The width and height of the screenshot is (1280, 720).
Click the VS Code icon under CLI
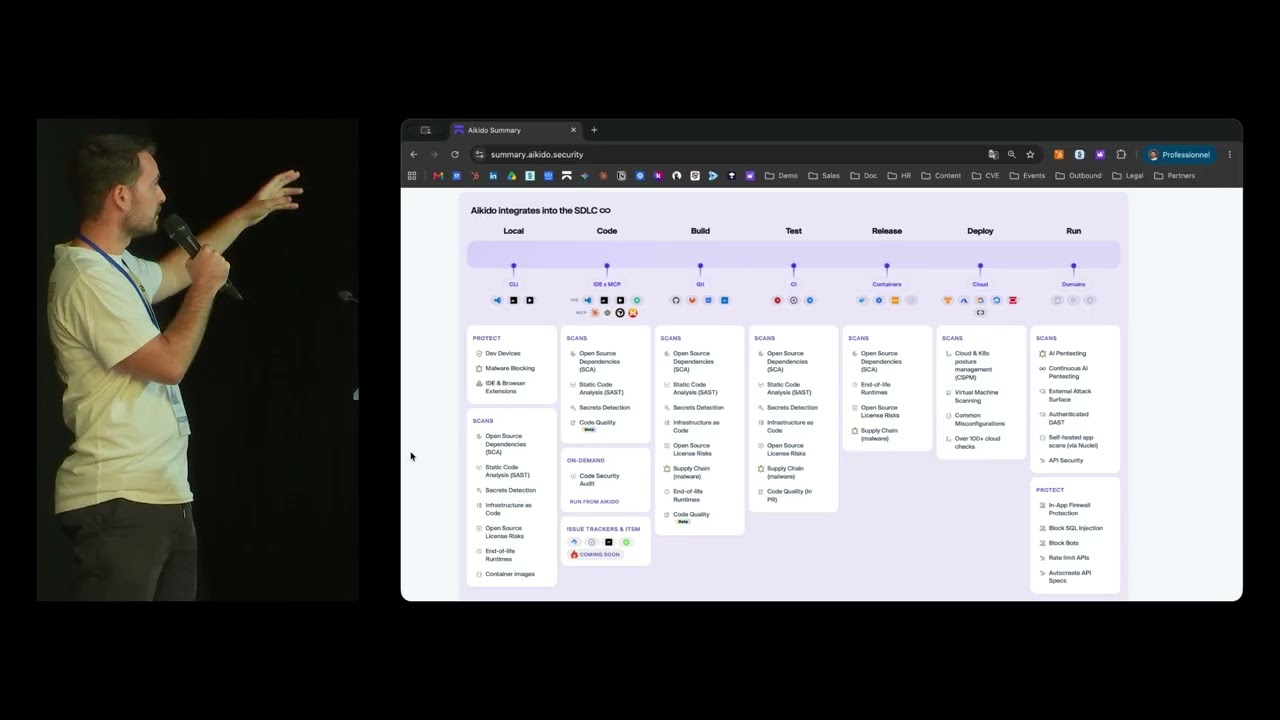[497, 300]
